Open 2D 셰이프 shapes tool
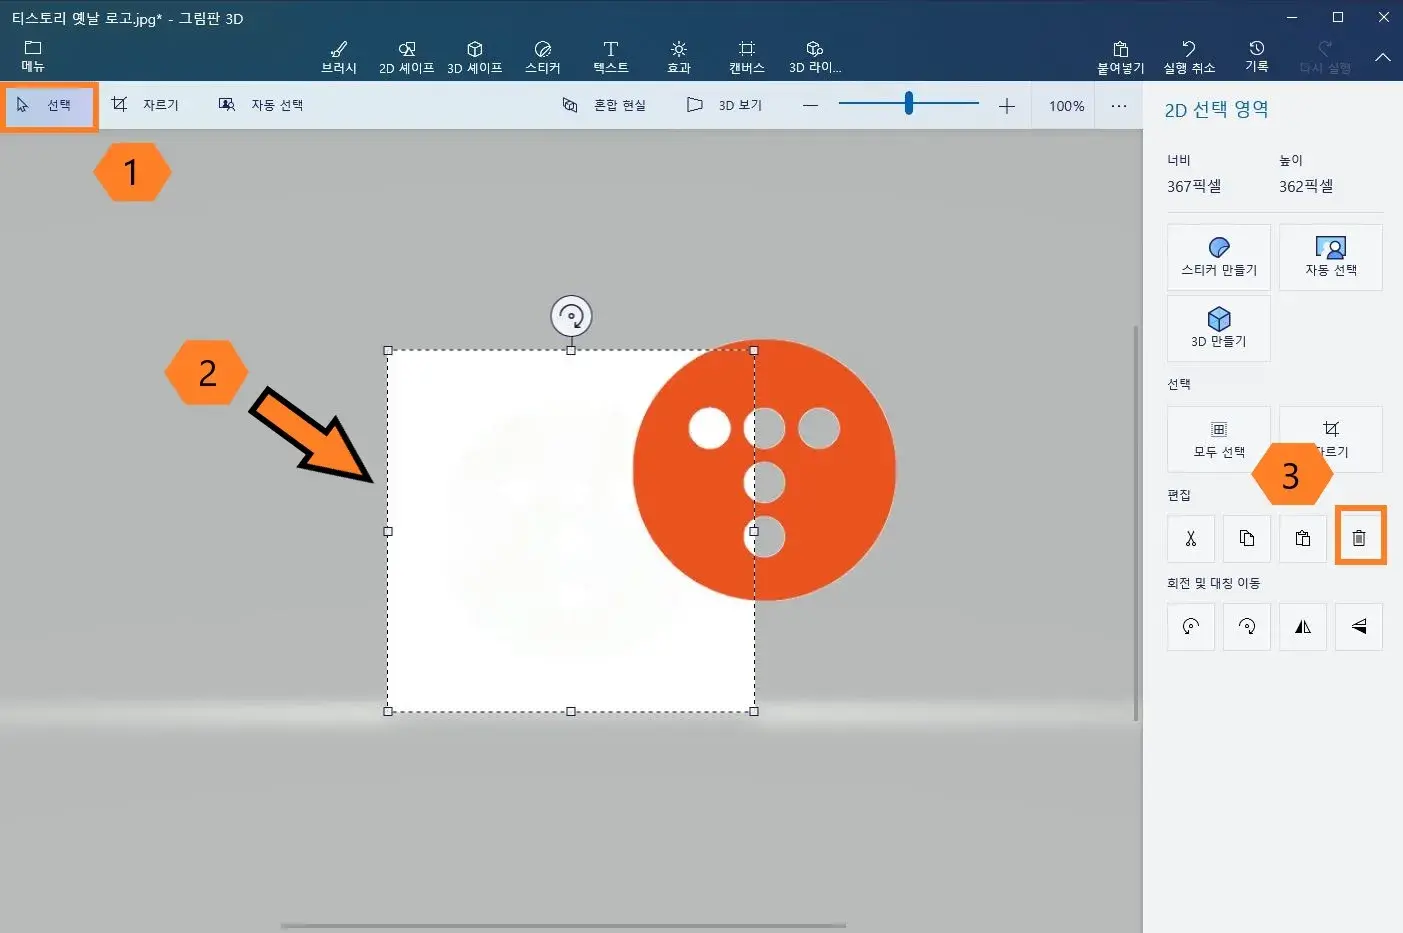The width and height of the screenshot is (1403, 933). click(406, 57)
